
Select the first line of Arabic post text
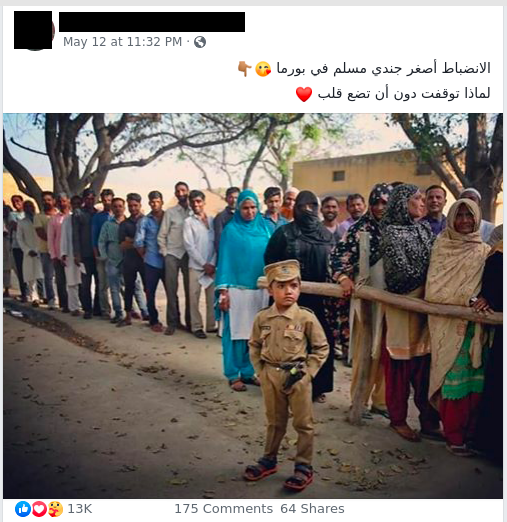(x=383, y=69)
